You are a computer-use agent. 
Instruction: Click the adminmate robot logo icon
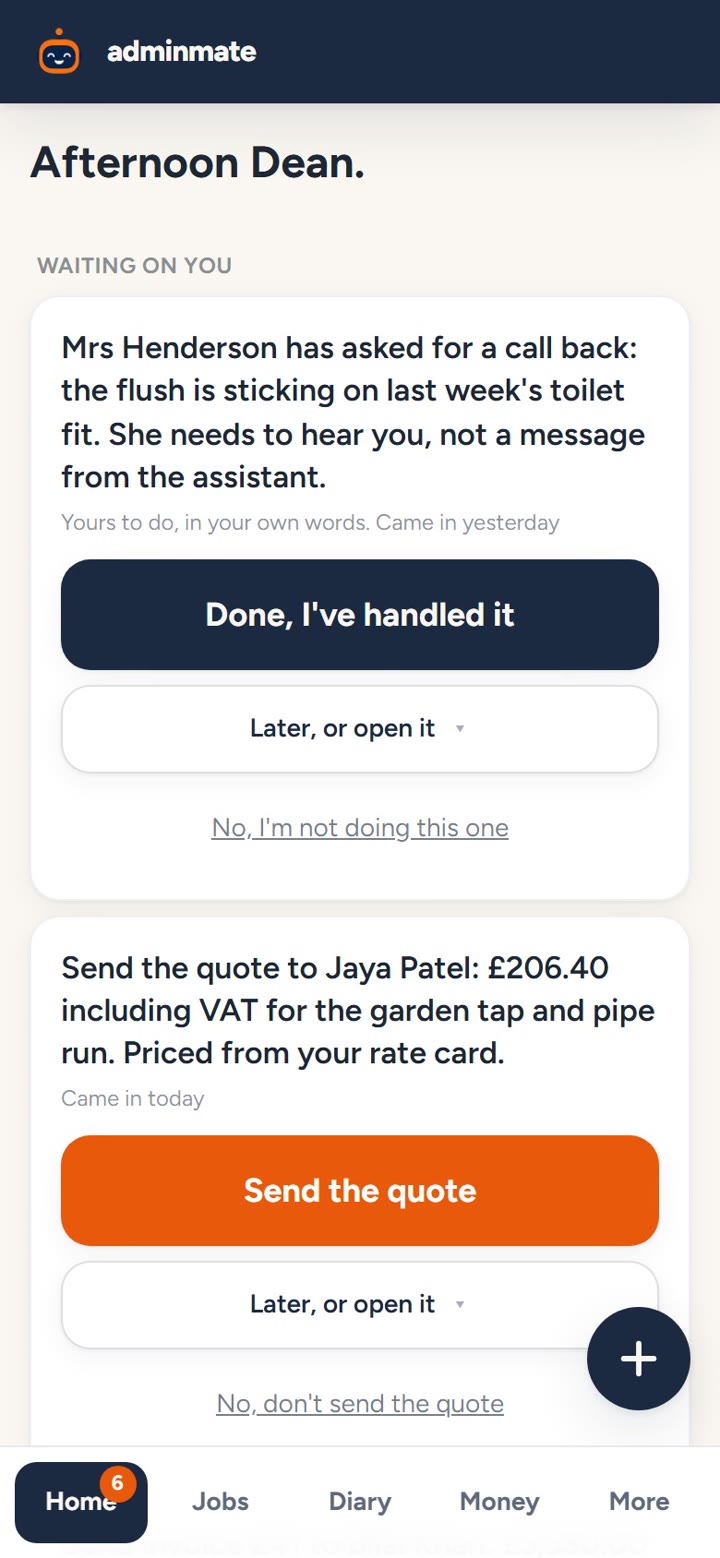tap(59, 51)
